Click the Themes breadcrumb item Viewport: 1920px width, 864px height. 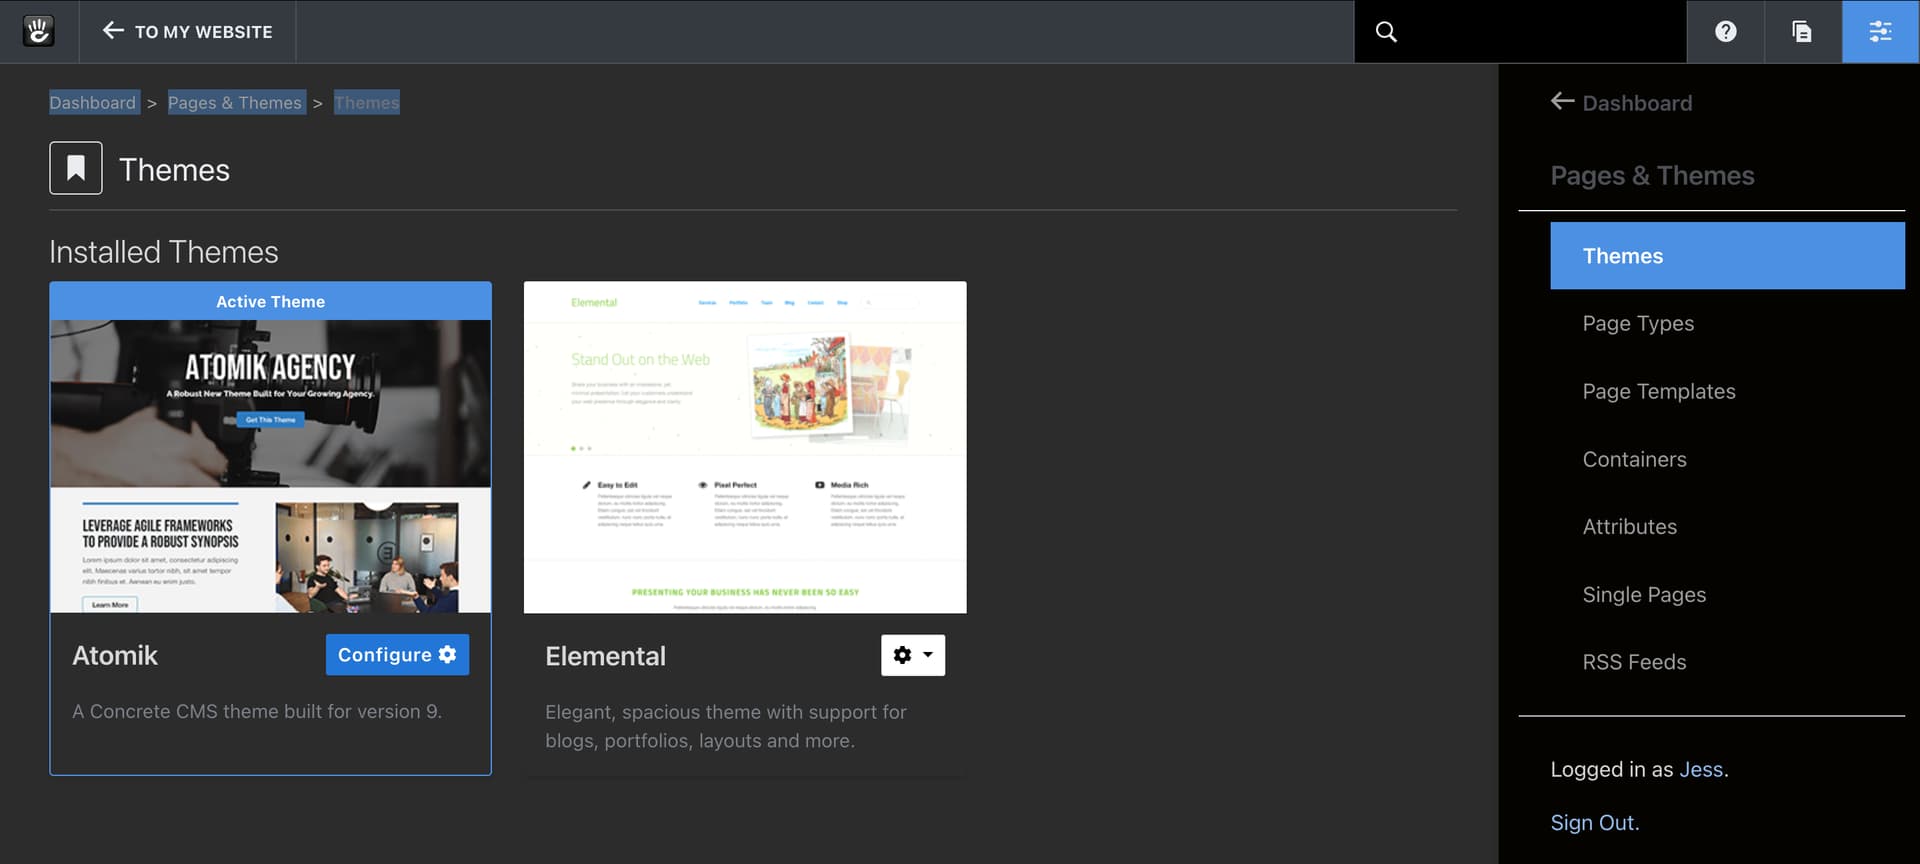click(x=367, y=102)
